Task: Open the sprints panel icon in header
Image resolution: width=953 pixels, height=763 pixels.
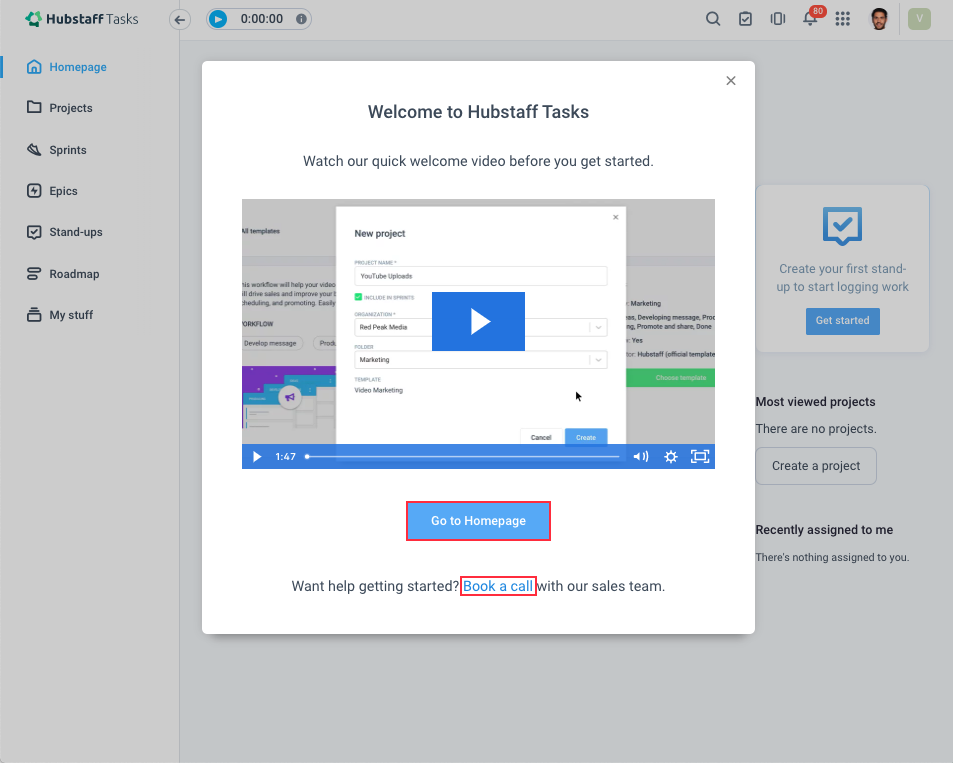Action: coord(777,19)
